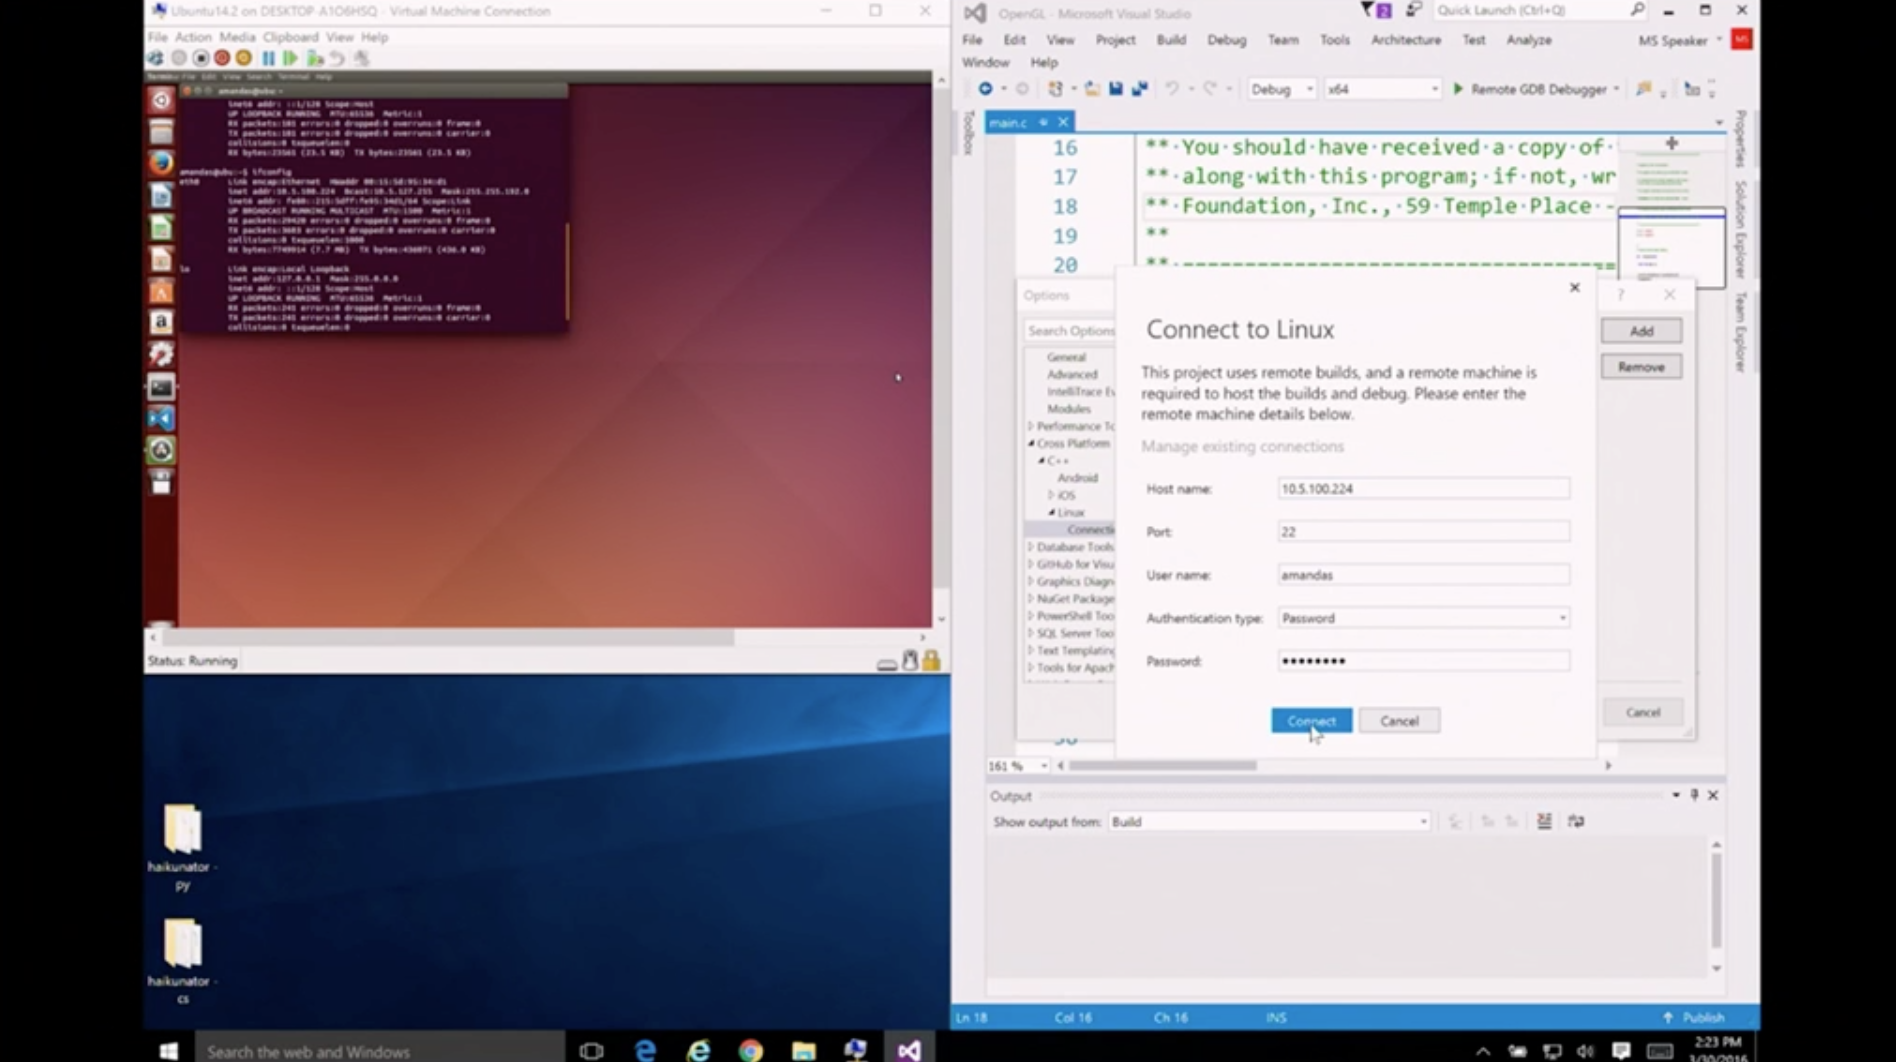Image resolution: width=1896 pixels, height=1062 pixels.
Task: Click the Open File icon in the Visual Studio toolbar
Action: click(x=1092, y=89)
